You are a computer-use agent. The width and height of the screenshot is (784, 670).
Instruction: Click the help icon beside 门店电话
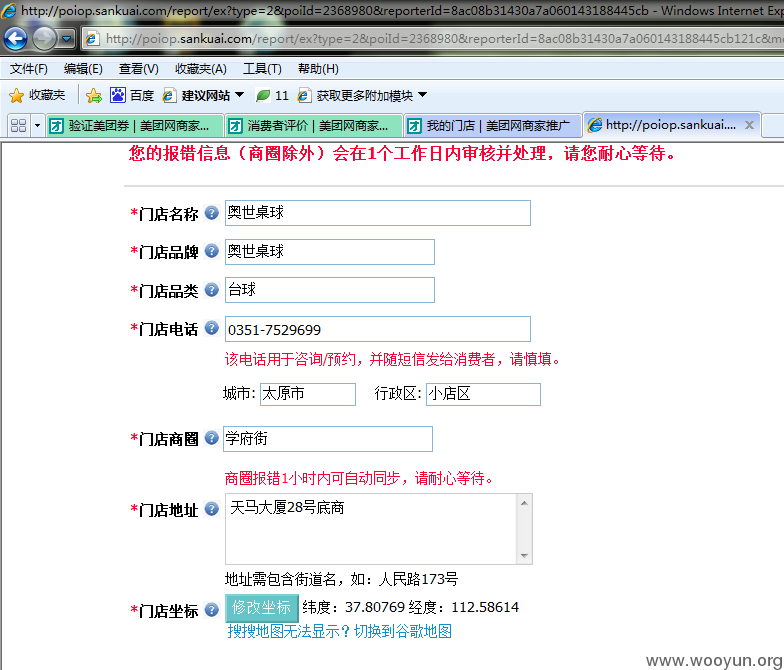pos(212,328)
